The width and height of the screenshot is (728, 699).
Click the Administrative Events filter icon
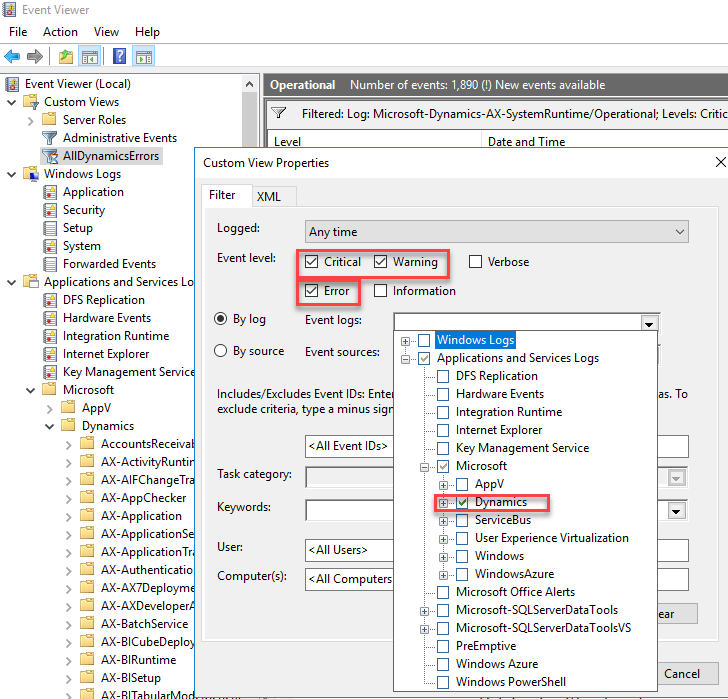[50, 138]
